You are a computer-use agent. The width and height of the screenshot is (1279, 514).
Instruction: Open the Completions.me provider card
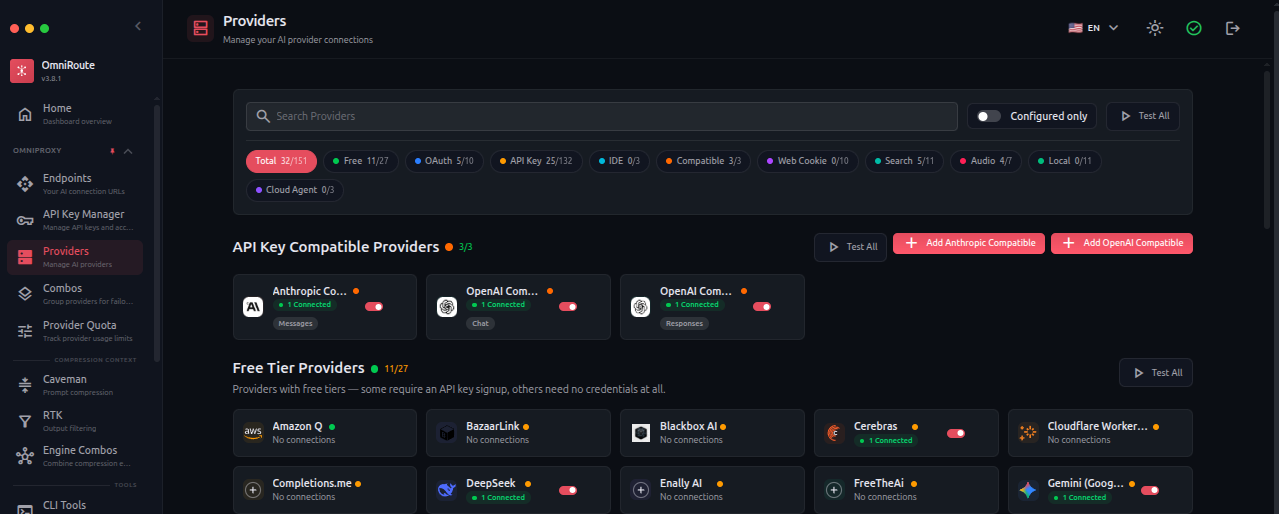pos(325,490)
